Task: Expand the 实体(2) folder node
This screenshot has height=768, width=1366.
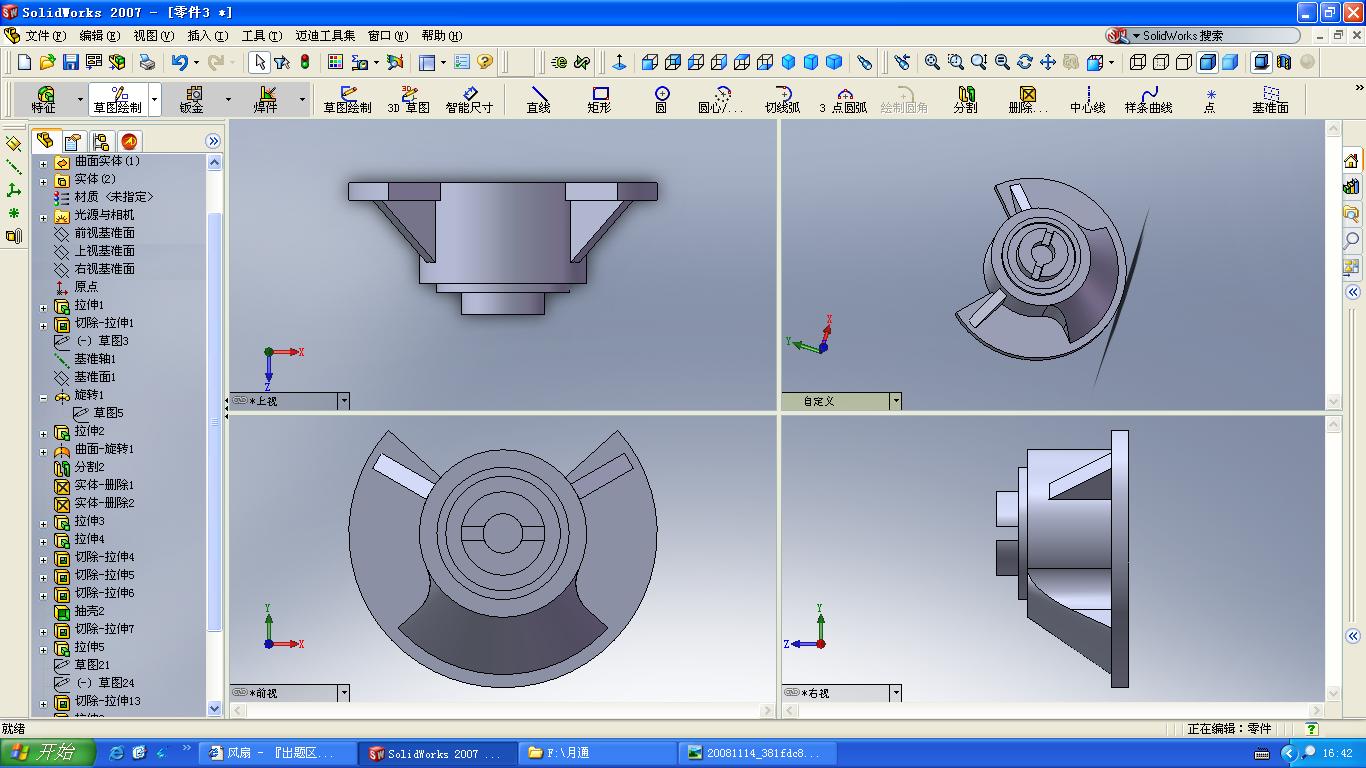Action: [x=43, y=180]
